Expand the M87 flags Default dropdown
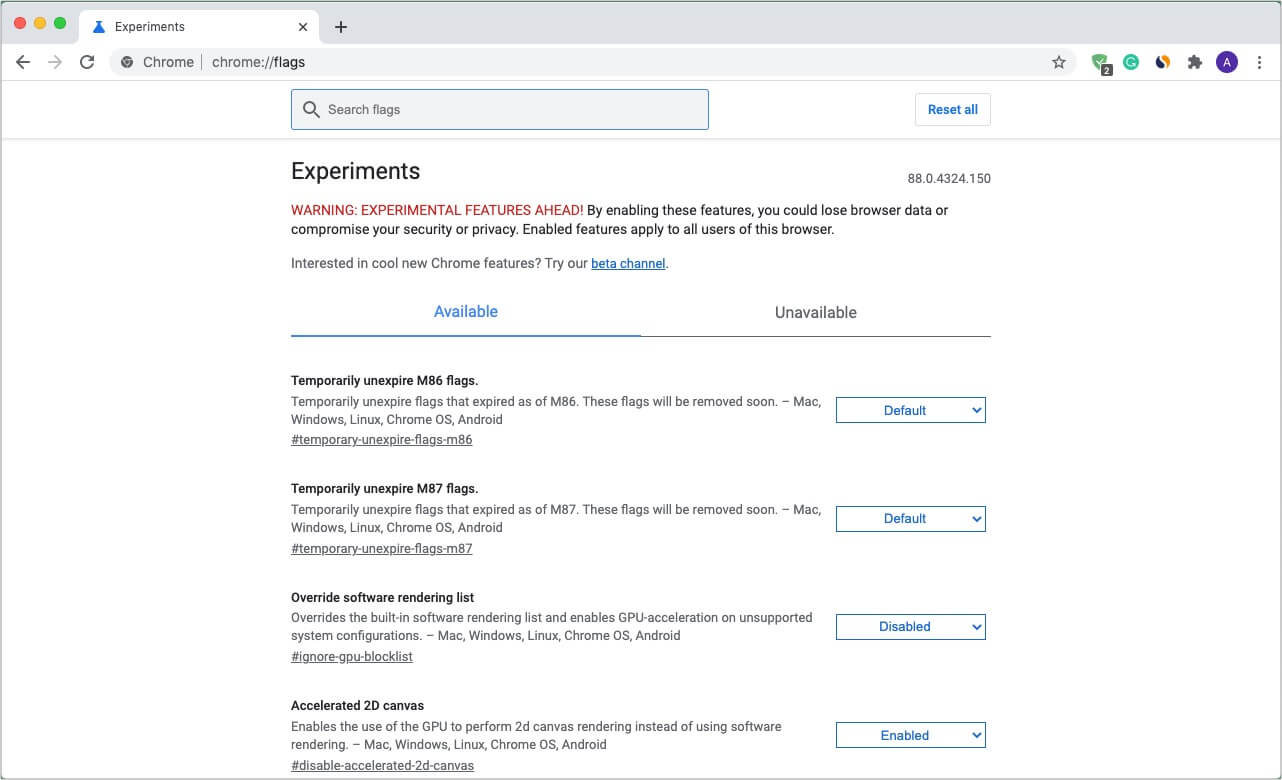The width and height of the screenshot is (1282, 780). click(x=911, y=518)
